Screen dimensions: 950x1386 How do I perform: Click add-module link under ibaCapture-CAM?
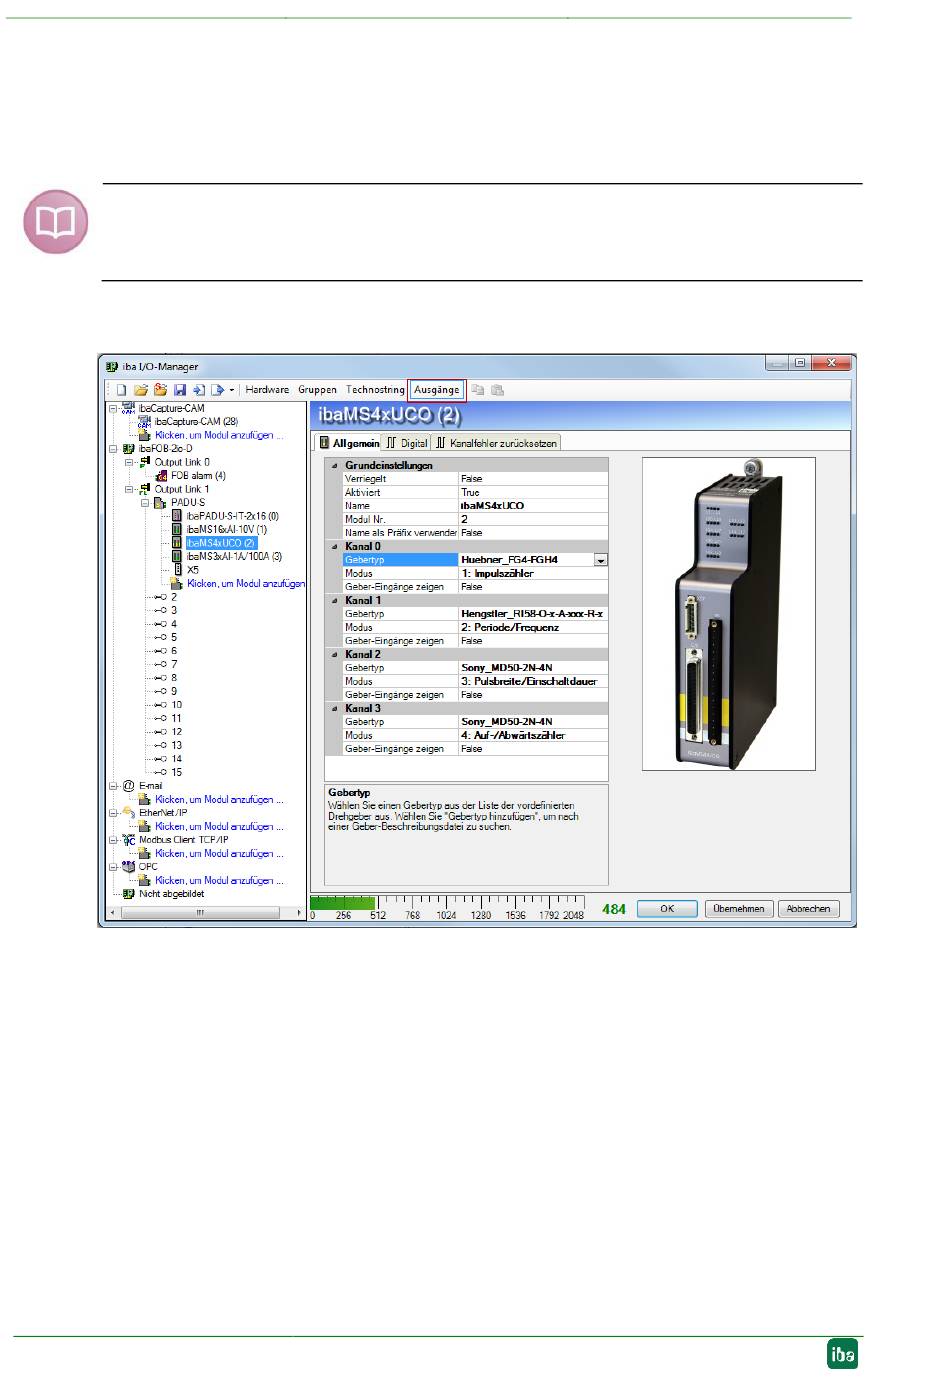pos(219,435)
